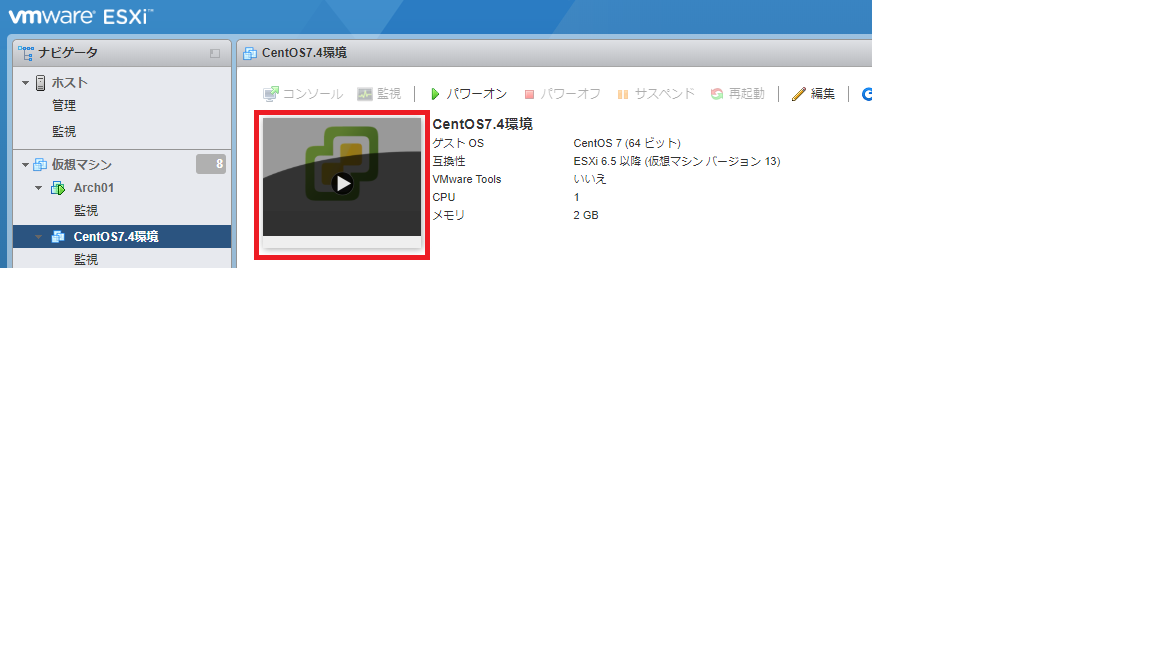
Task: Minimize the Navigator panel
Action: [215, 54]
